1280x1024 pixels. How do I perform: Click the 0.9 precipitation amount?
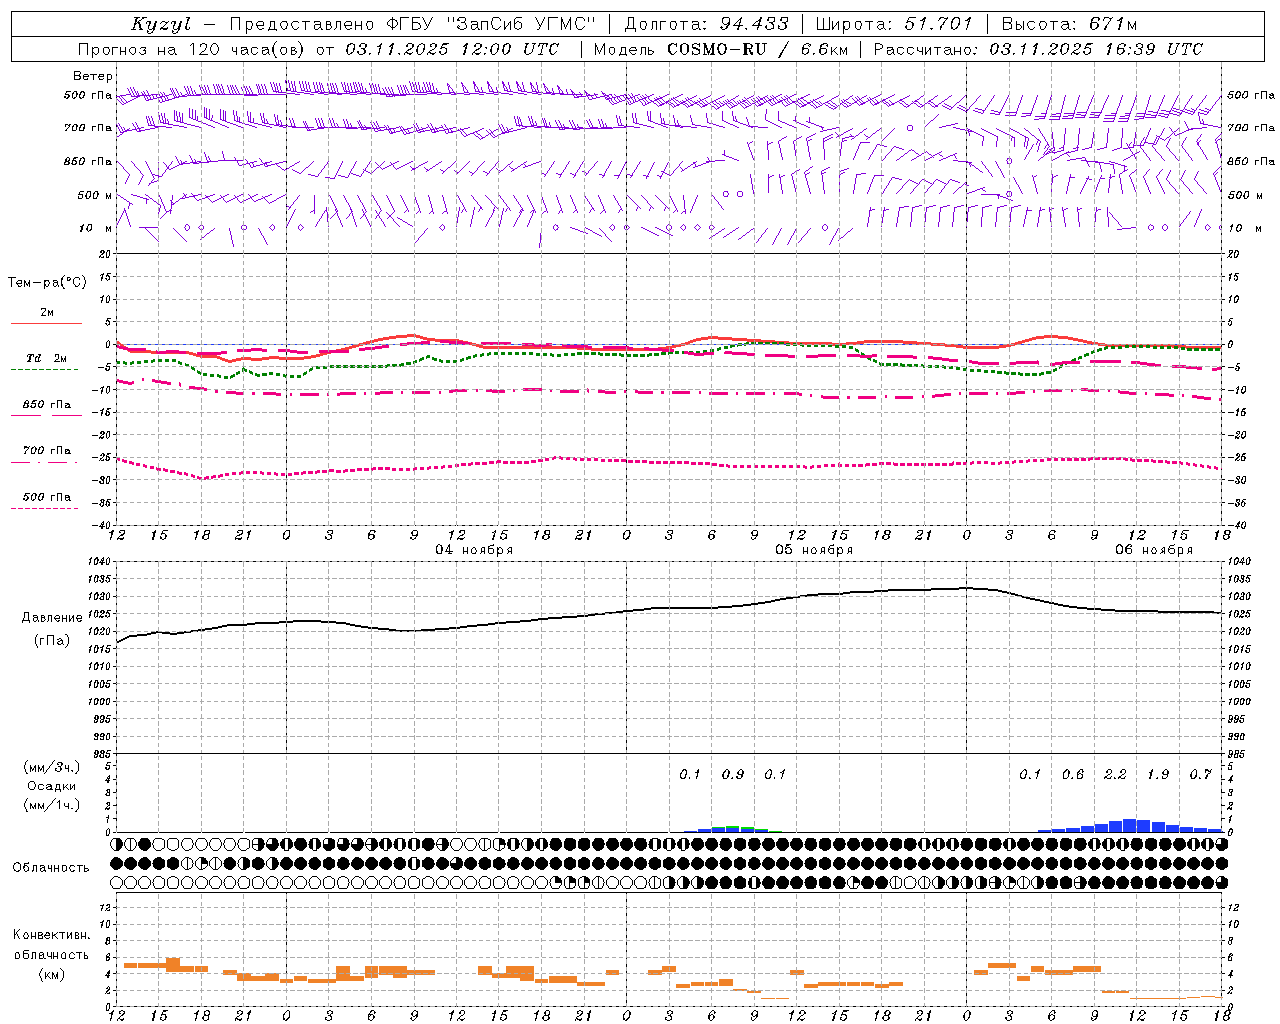tap(733, 774)
